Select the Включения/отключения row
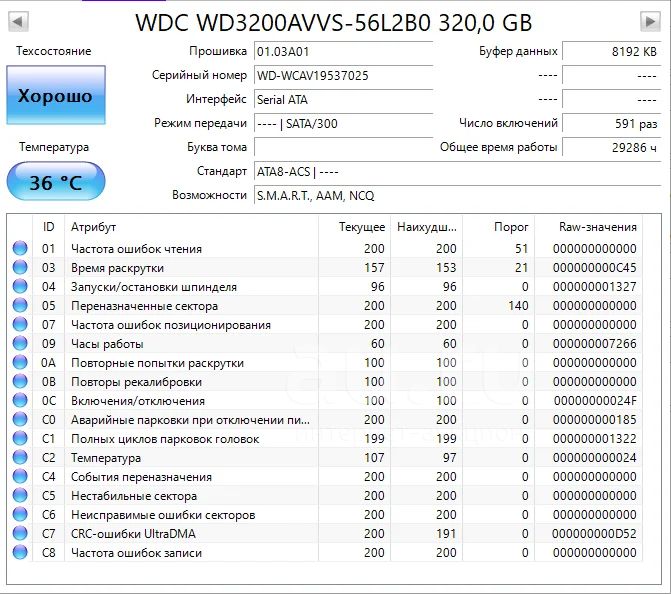The image size is (671, 594). [325, 400]
